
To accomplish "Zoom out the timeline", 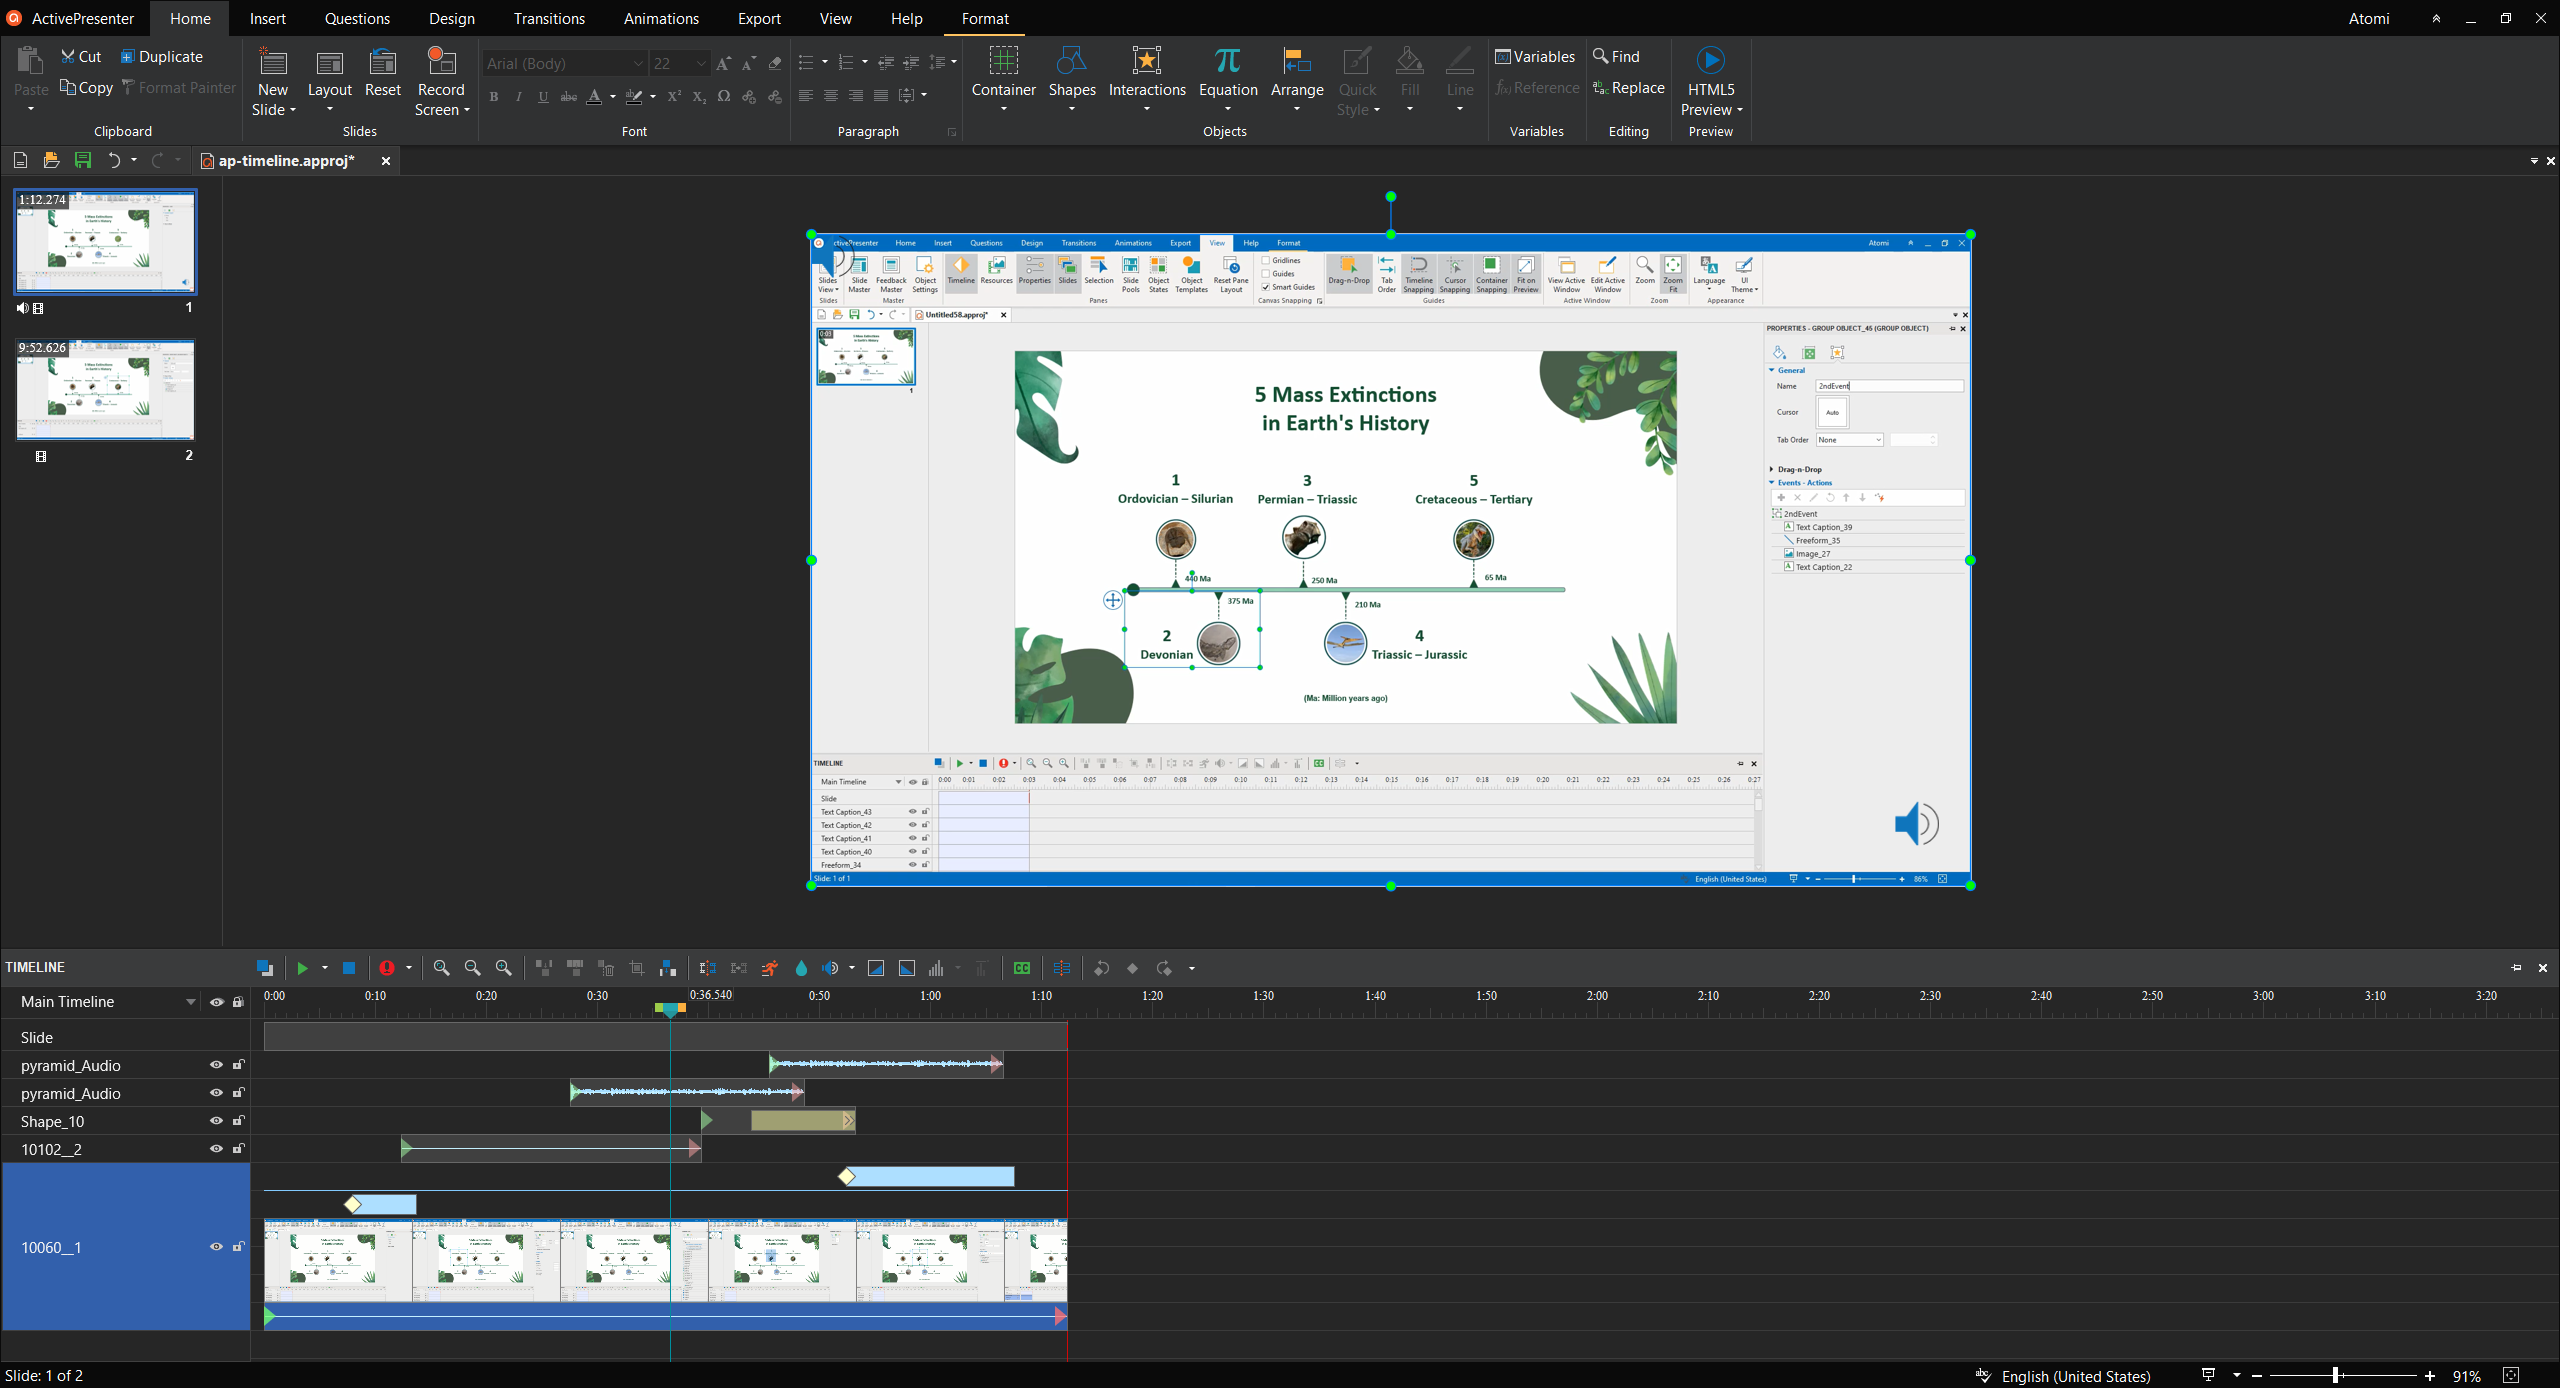I will [x=473, y=968].
